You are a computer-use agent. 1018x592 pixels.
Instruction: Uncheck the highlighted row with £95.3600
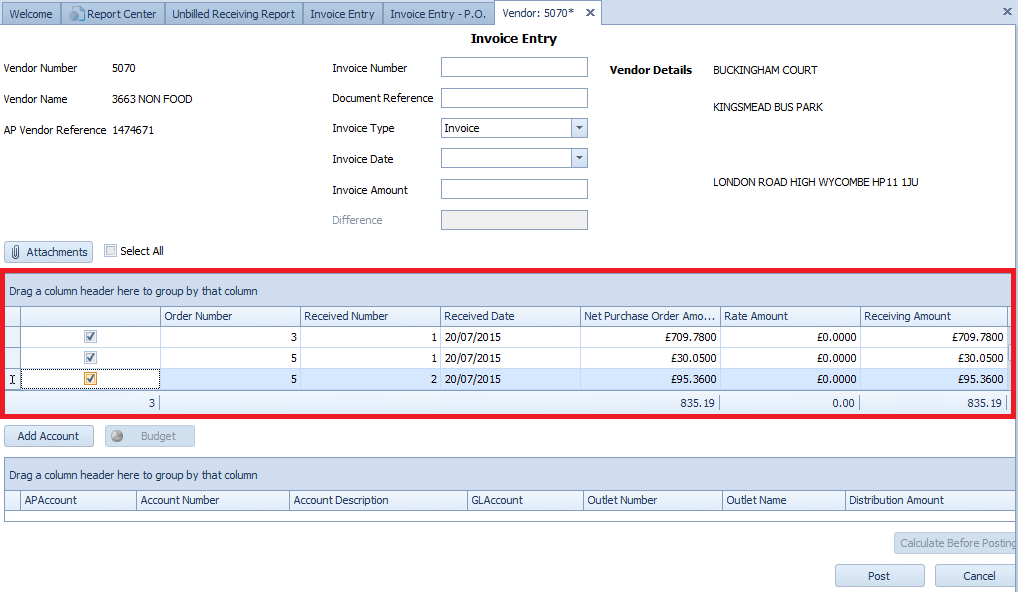coord(91,379)
